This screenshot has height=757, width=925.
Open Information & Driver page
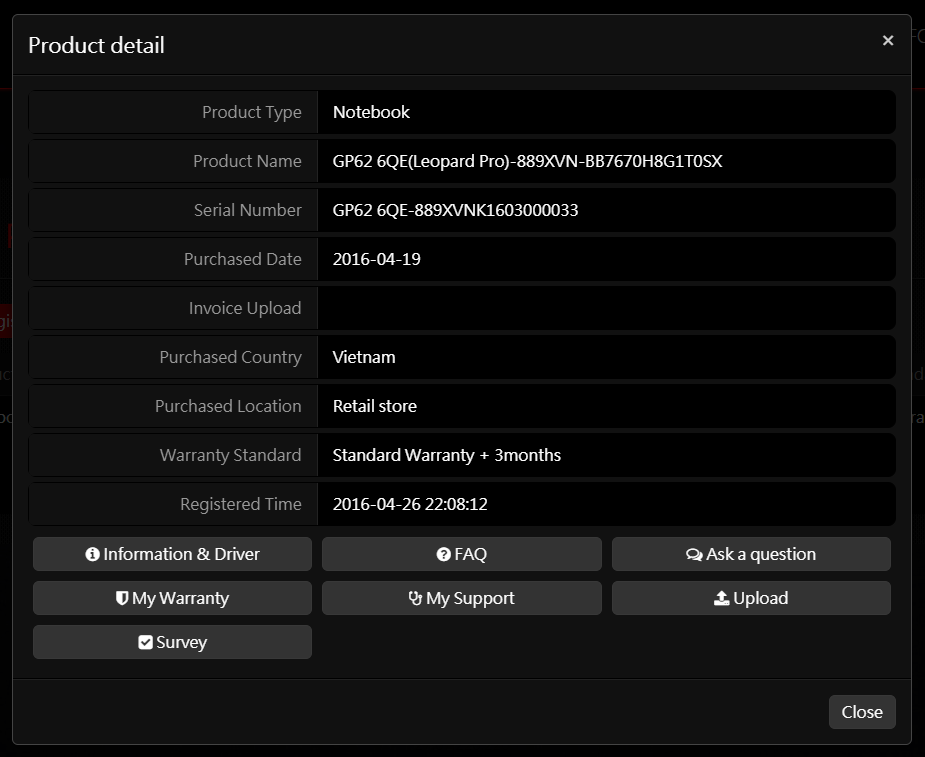(x=172, y=553)
